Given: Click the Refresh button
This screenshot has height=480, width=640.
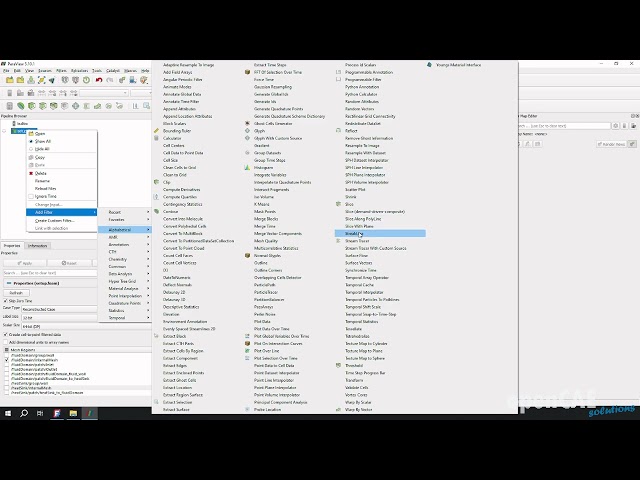Looking at the screenshot, I should tap(16, 293).
